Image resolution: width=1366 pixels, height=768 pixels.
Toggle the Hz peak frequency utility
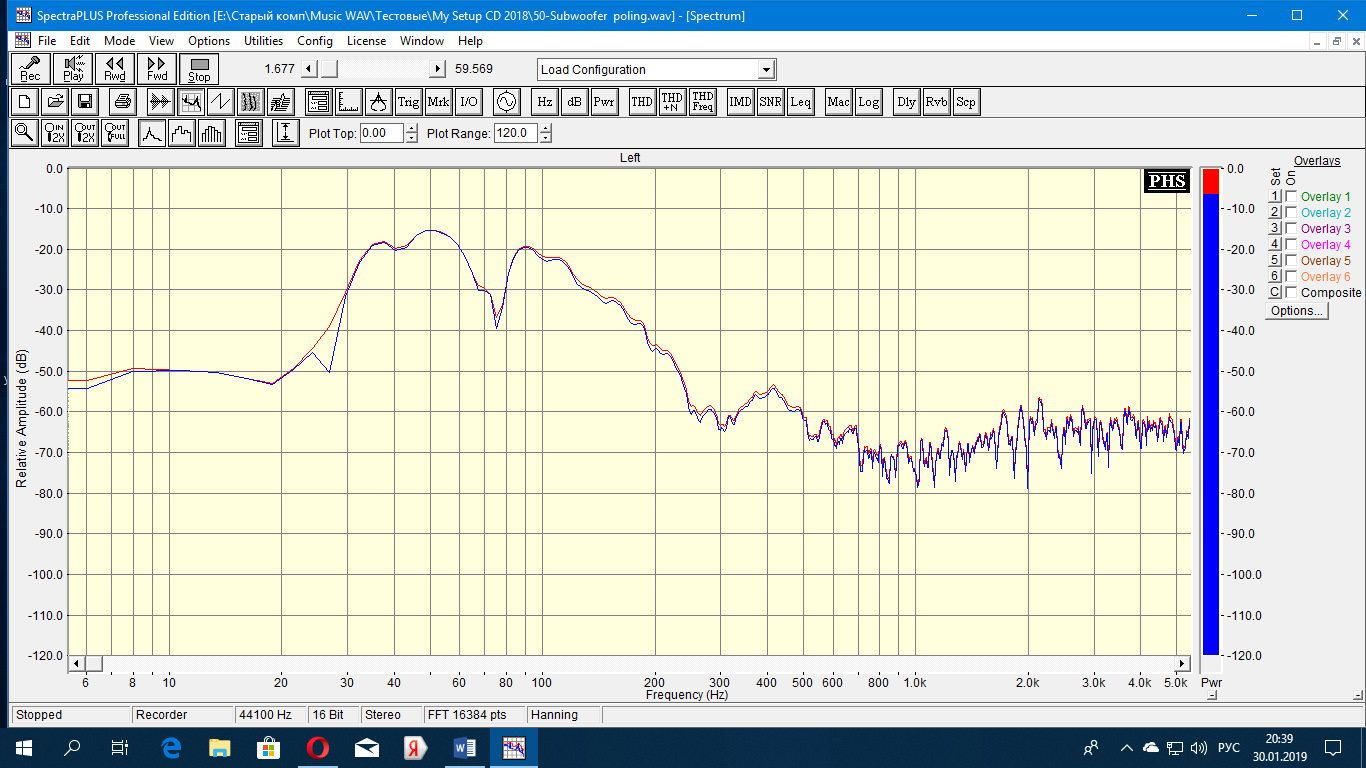coord(544,101)
